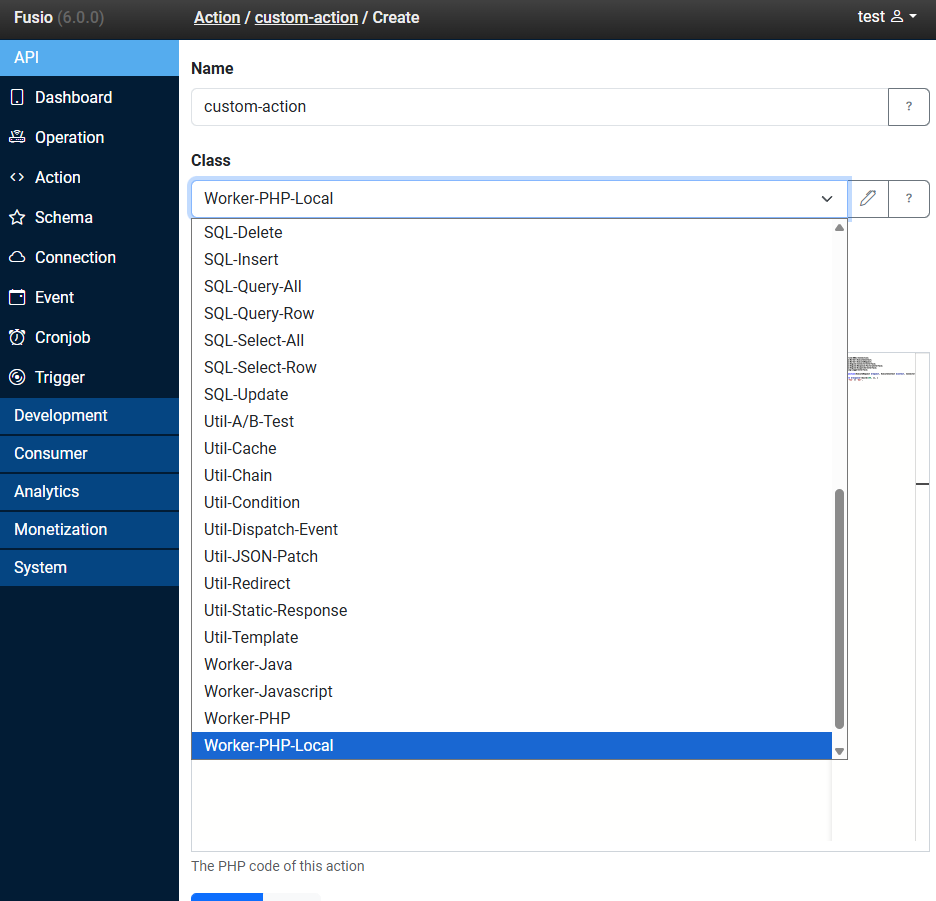936x901 pixels.
Task: Click the Operation icon in sidebar
Action: (17, 137)
